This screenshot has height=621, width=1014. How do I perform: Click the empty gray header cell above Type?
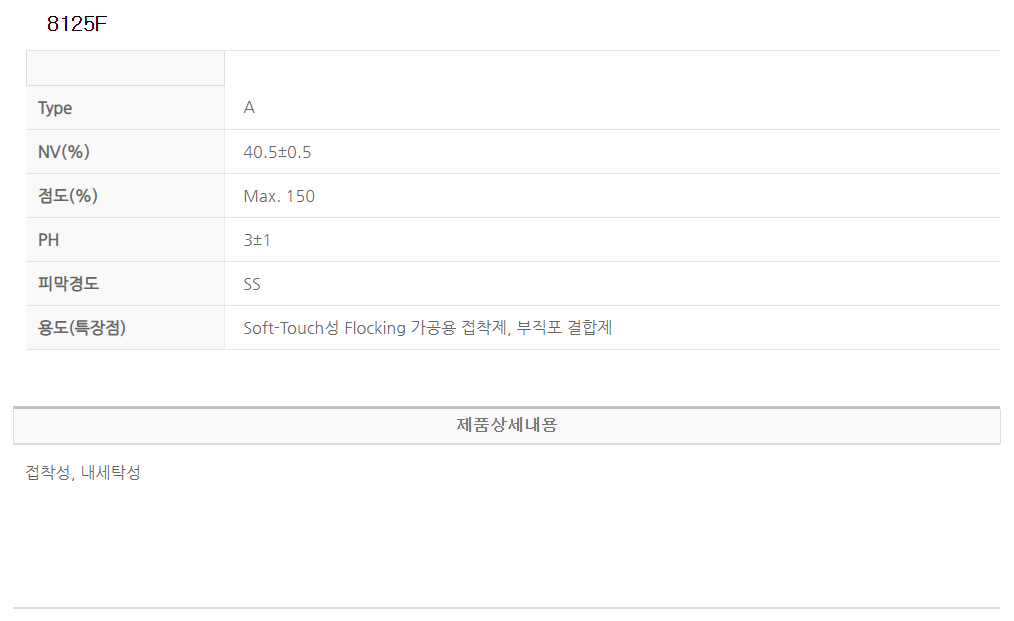coord(125,68)
